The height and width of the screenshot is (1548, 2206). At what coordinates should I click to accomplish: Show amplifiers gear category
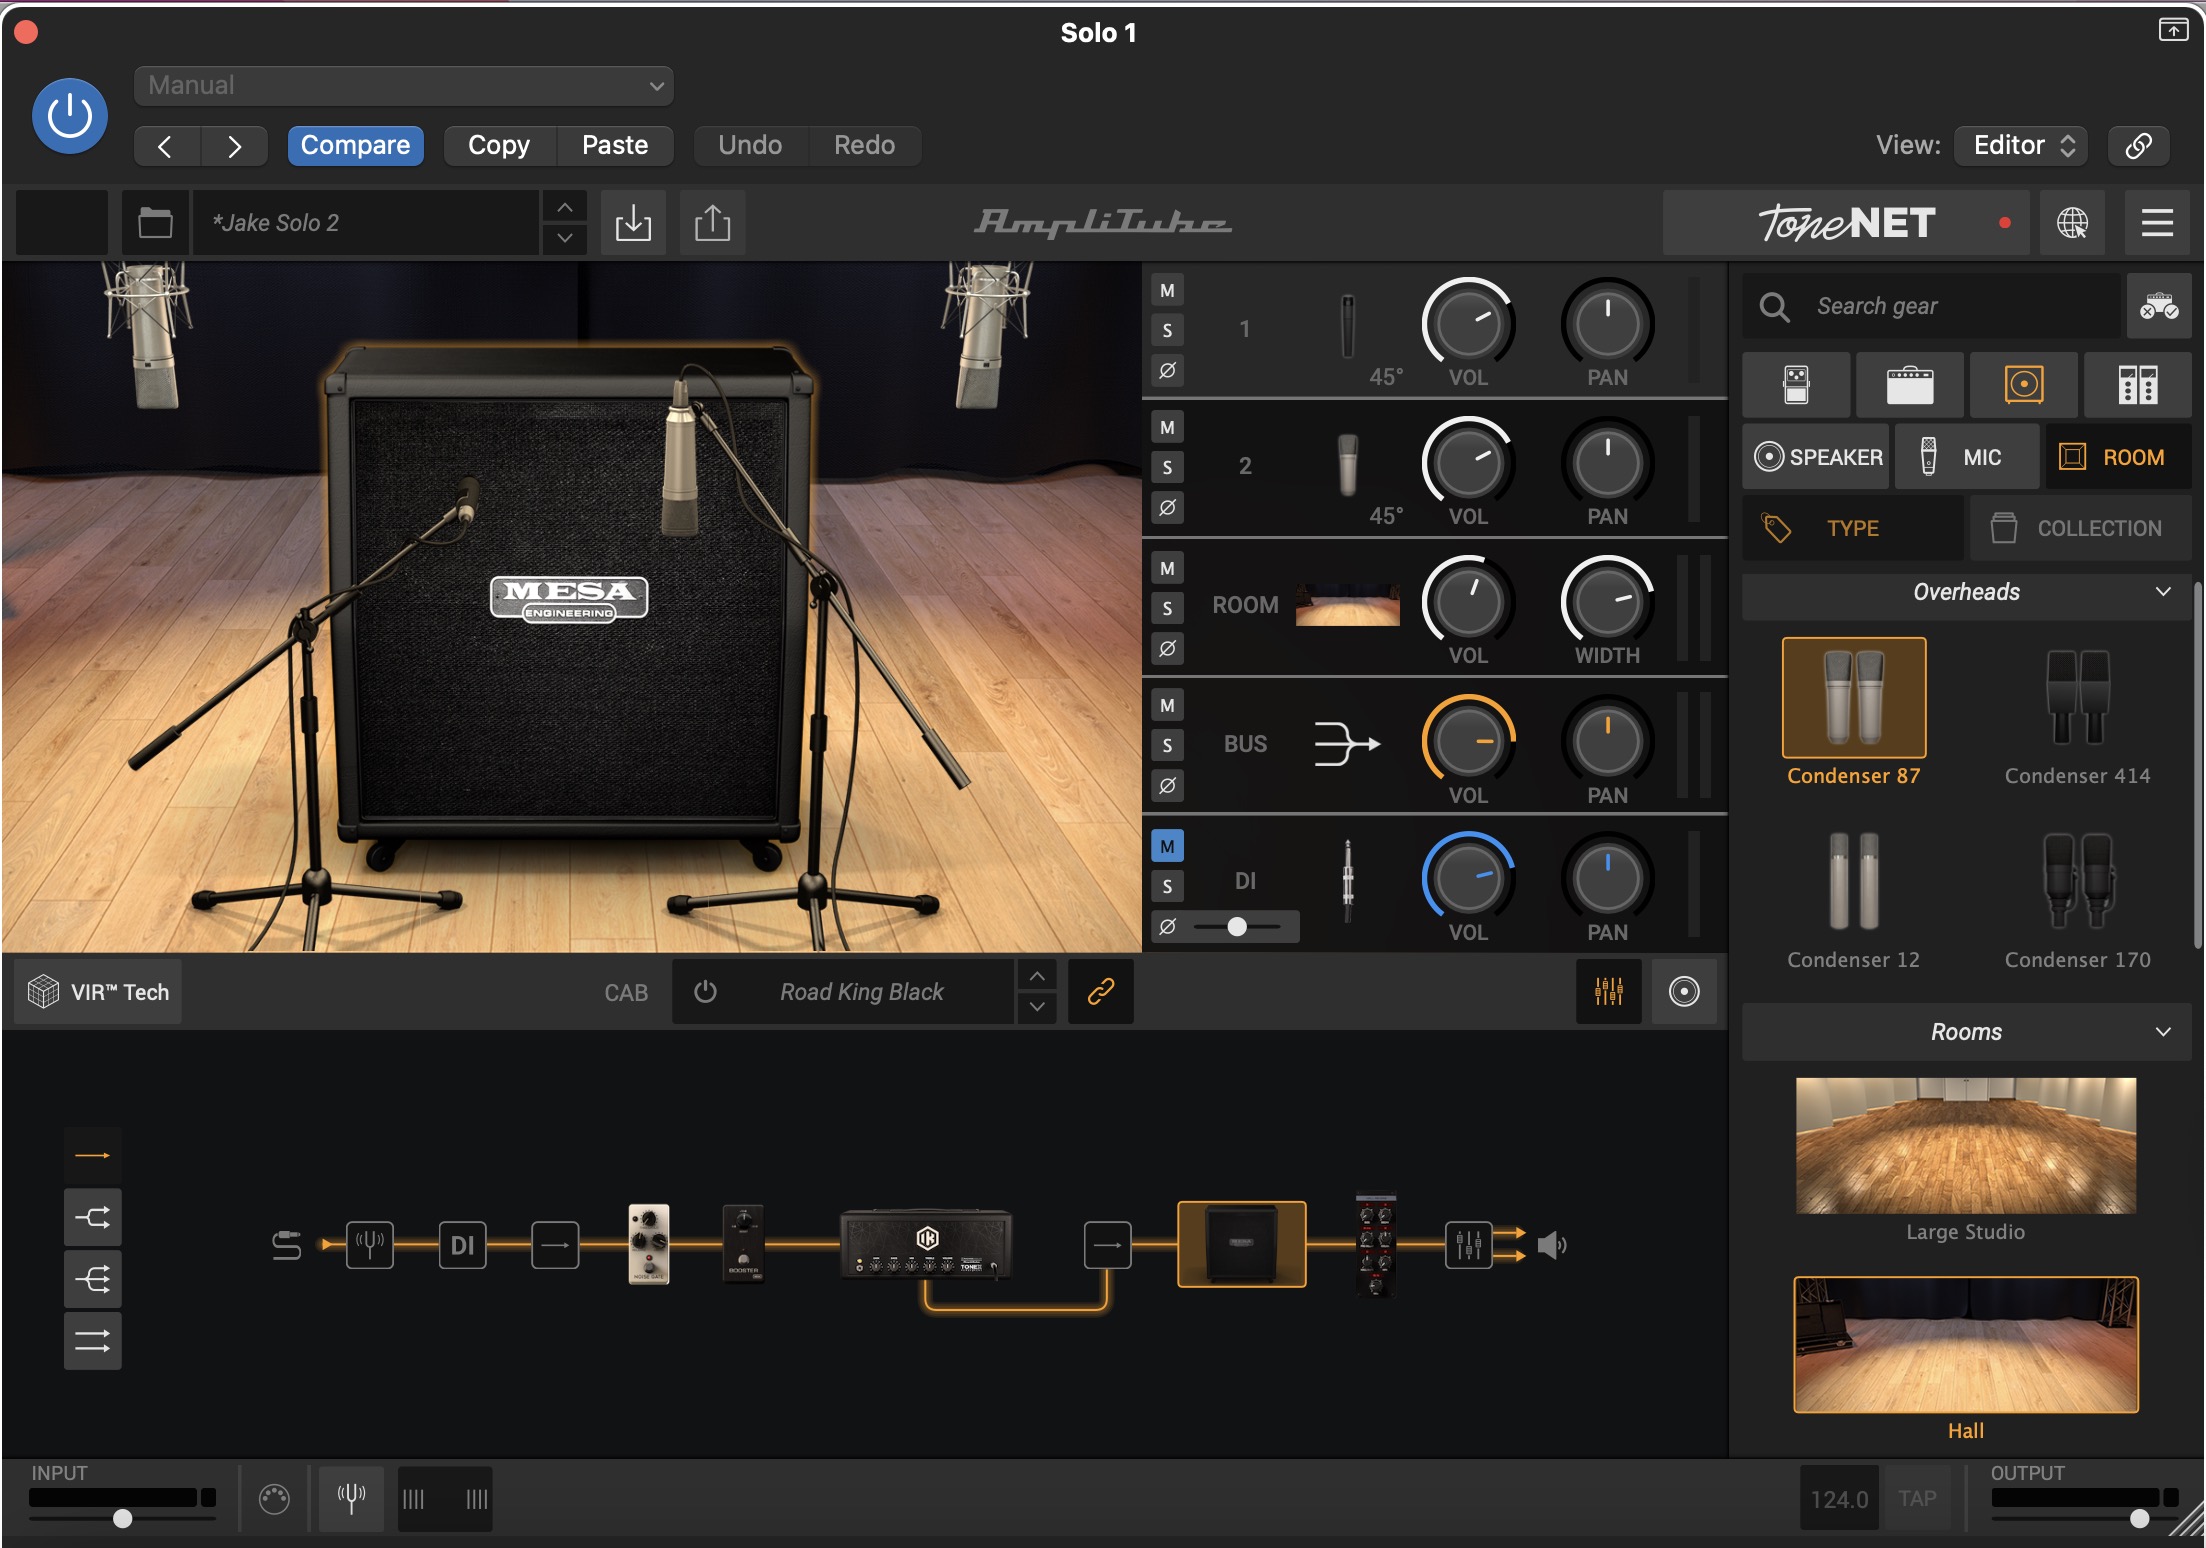[x=1909, y=385]
